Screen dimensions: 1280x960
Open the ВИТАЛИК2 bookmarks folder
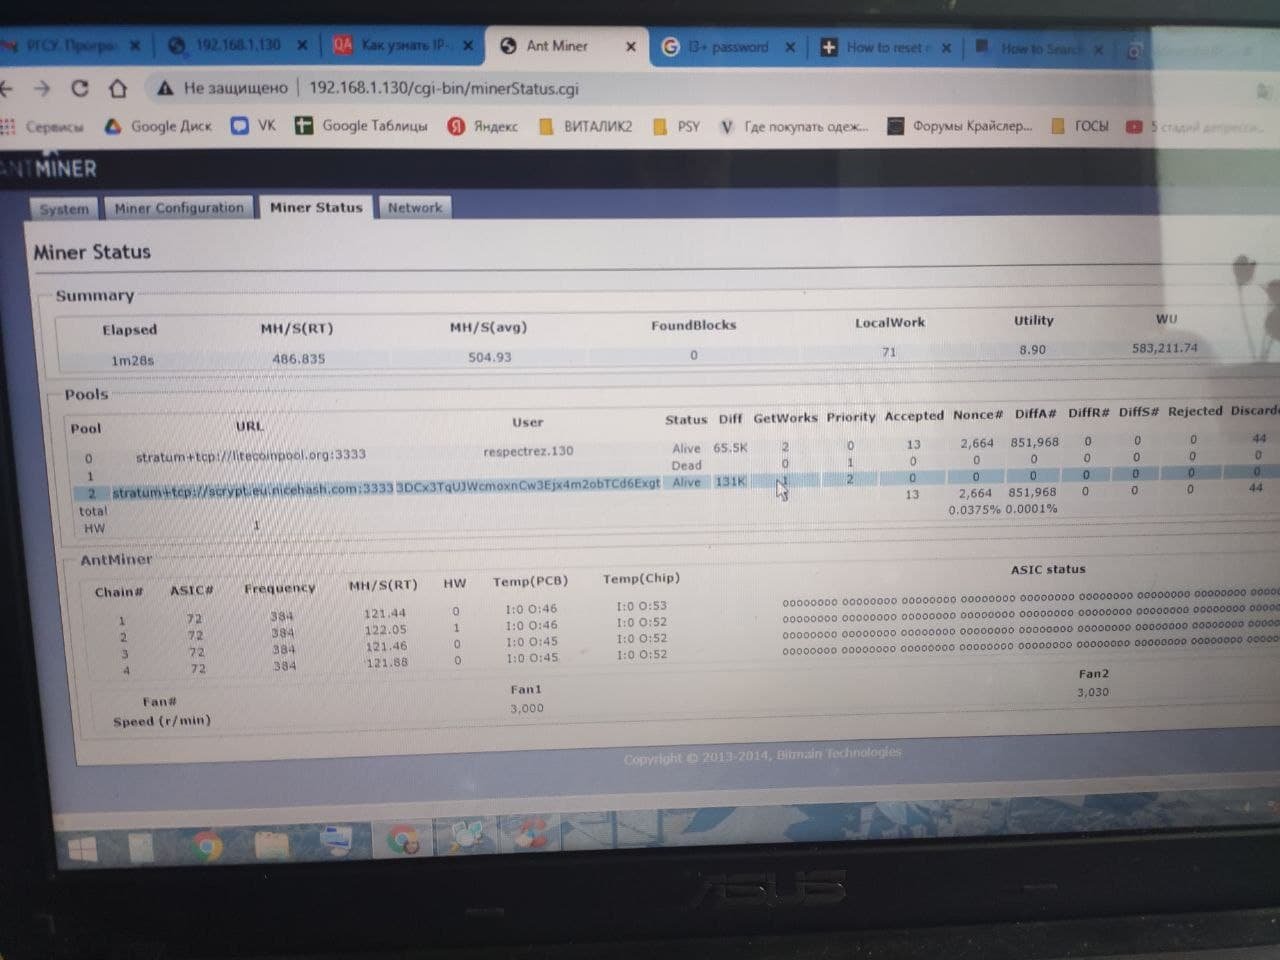point(586,126)
